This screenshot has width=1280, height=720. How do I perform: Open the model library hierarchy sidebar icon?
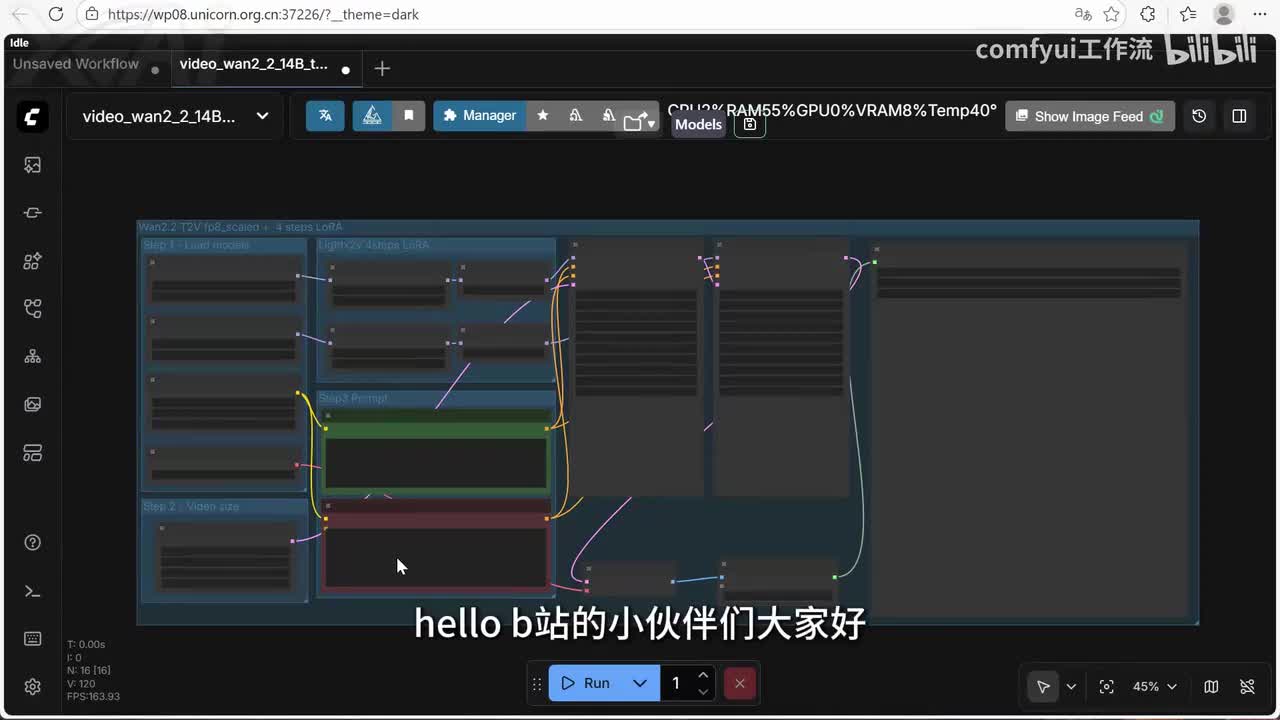tap(32, 357)
